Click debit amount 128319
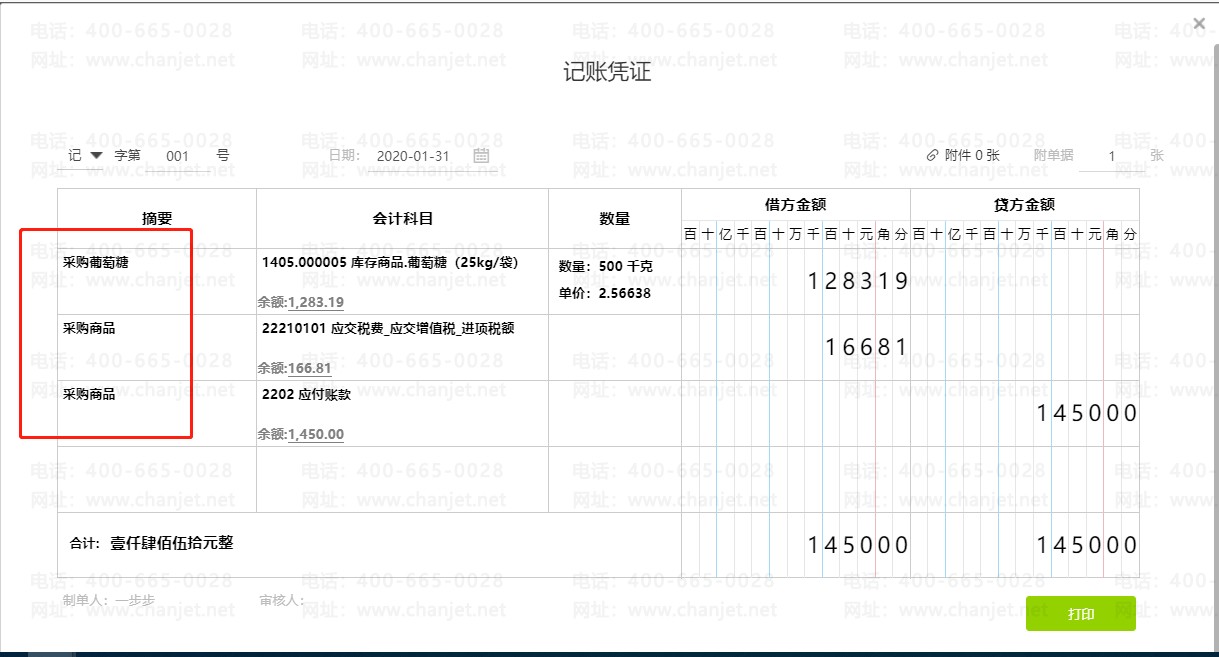The height and width of the screenshot is (657, 1219). [858, 281]
